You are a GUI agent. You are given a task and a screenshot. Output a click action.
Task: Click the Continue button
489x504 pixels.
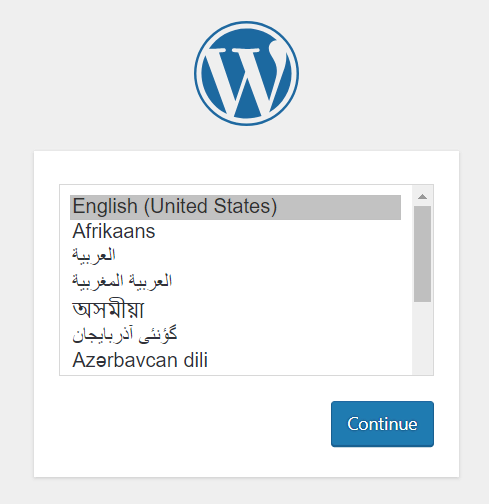[x=382, y=424]
